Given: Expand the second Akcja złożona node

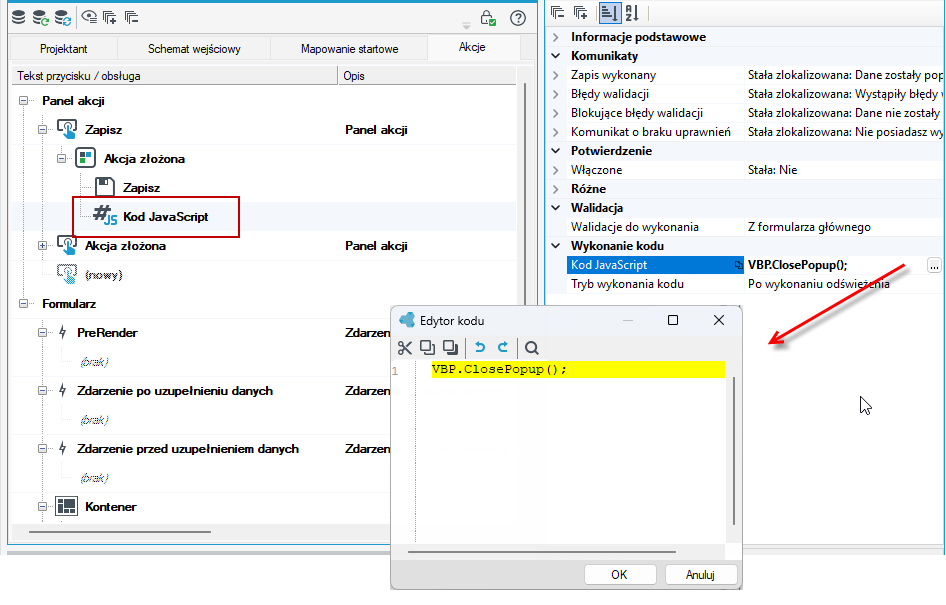Looking at the screenshot, I should tap(42, 245).
